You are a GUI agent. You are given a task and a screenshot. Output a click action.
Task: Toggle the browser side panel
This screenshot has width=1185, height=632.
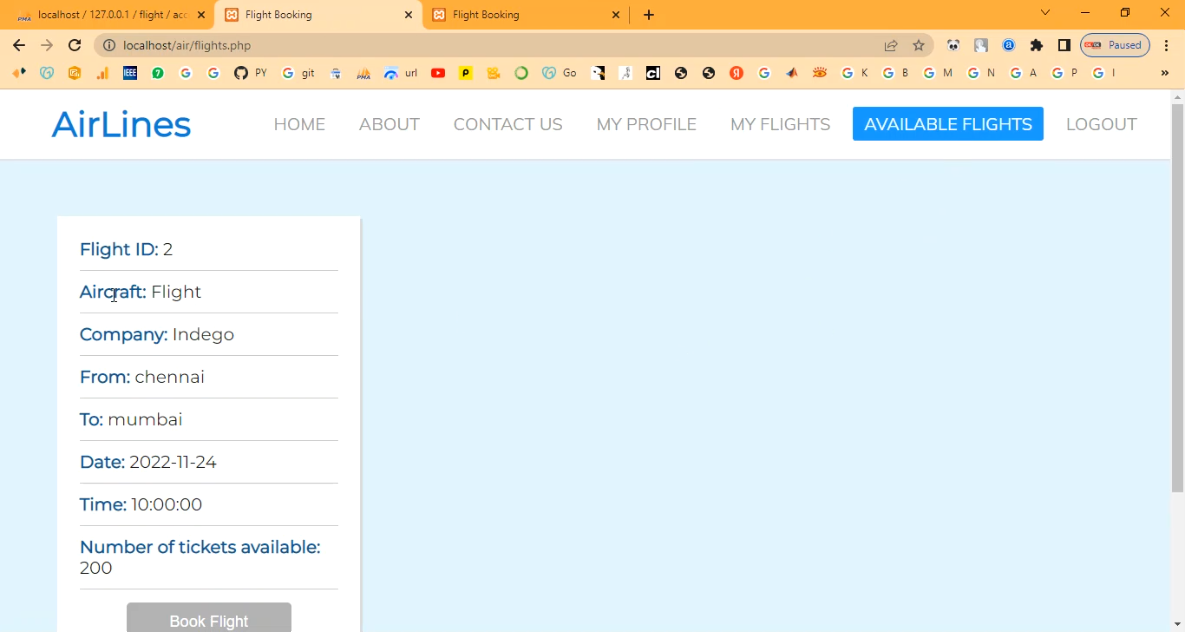(x=1064, y=45)
